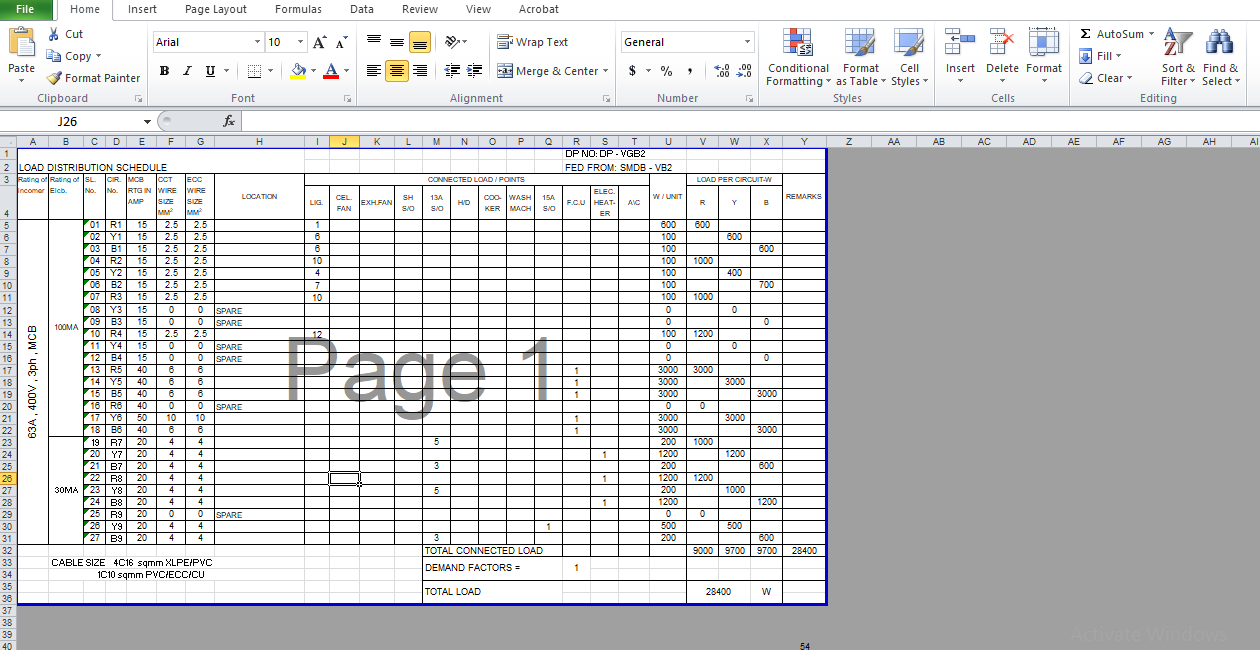This screenshot has height=650, width=1260.
Task: Open the Number Format dropdown showing General
Action: [x=687, y=41]
